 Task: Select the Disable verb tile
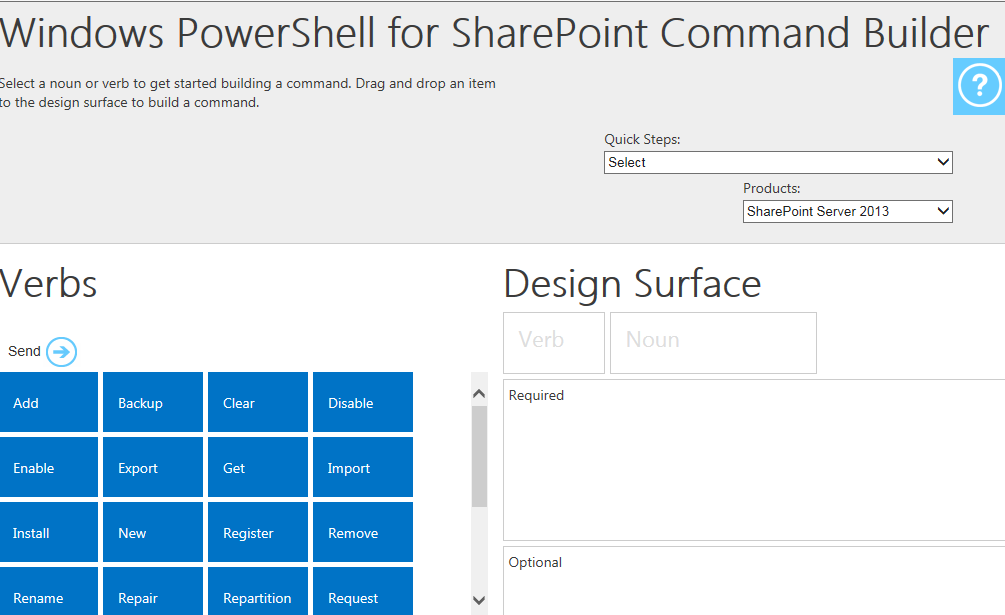point(363,402)
